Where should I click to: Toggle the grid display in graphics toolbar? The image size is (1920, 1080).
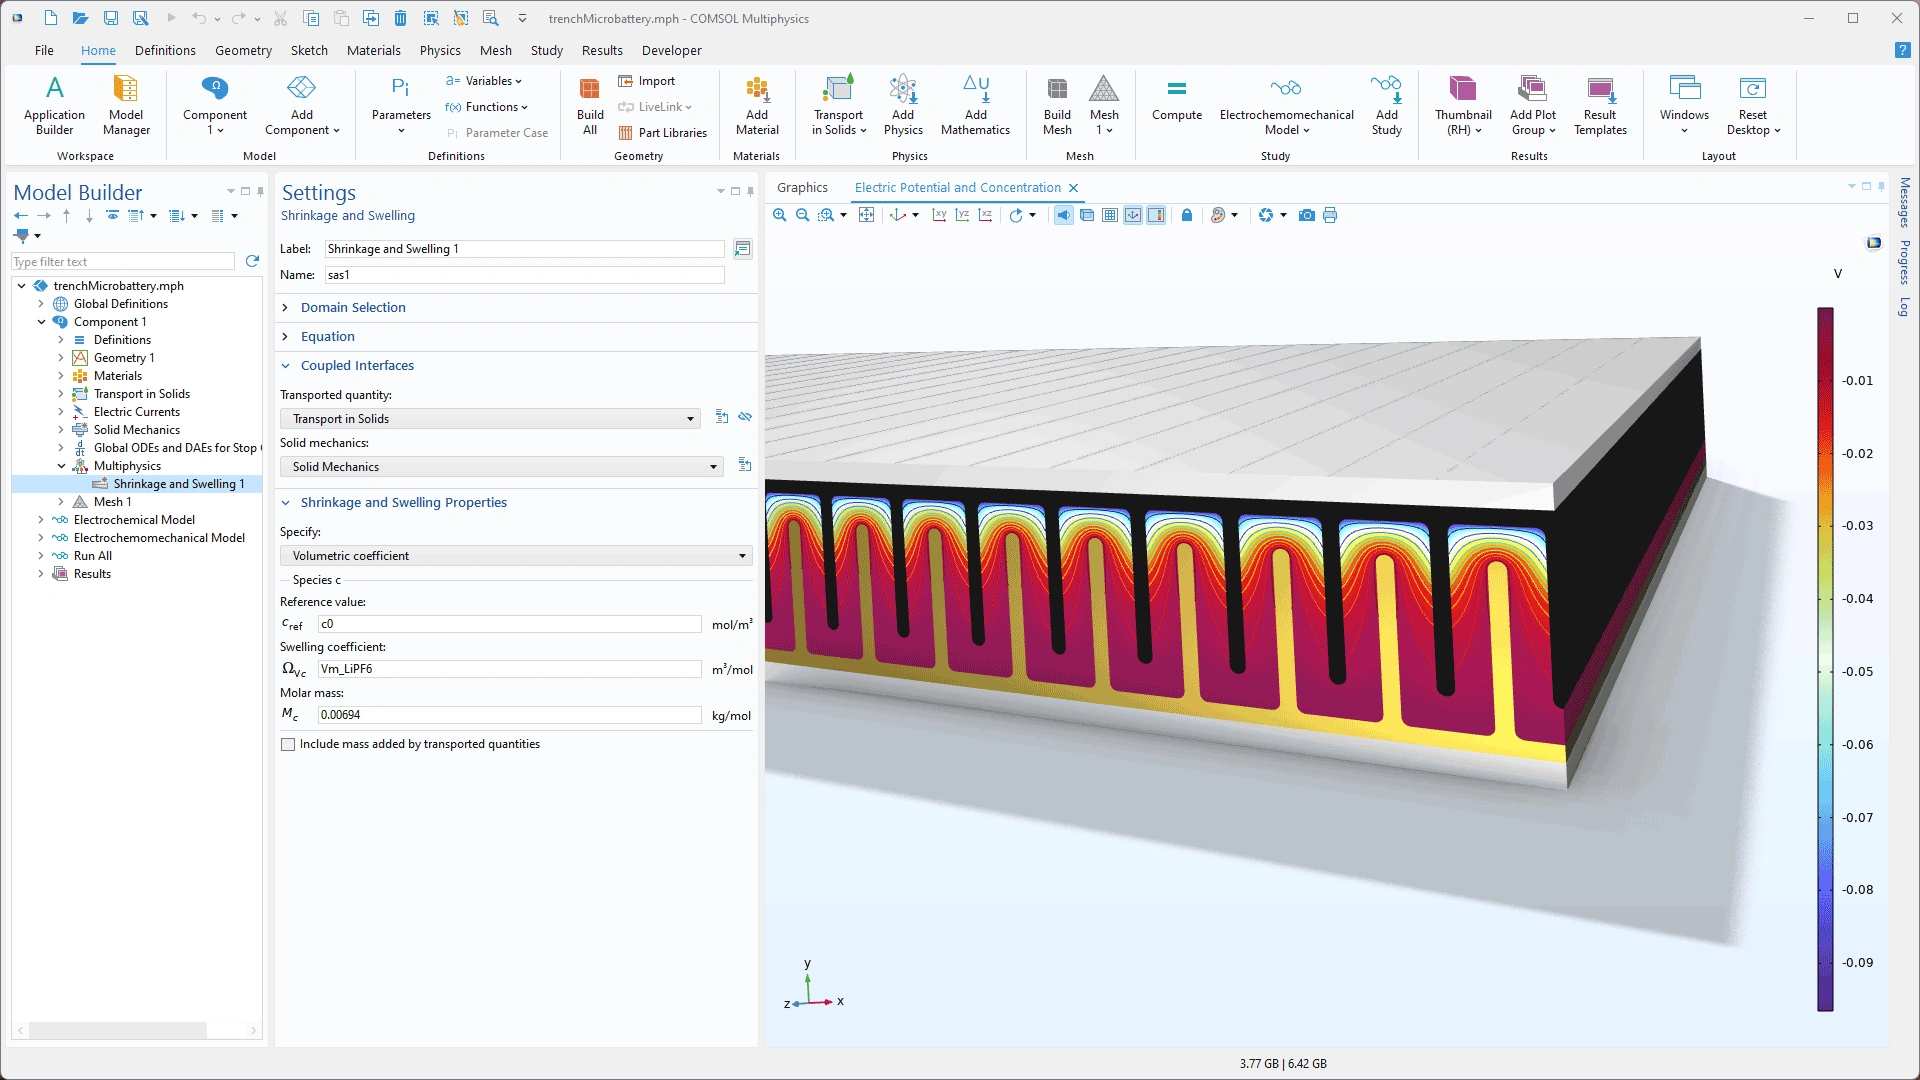pos(1110,215)
